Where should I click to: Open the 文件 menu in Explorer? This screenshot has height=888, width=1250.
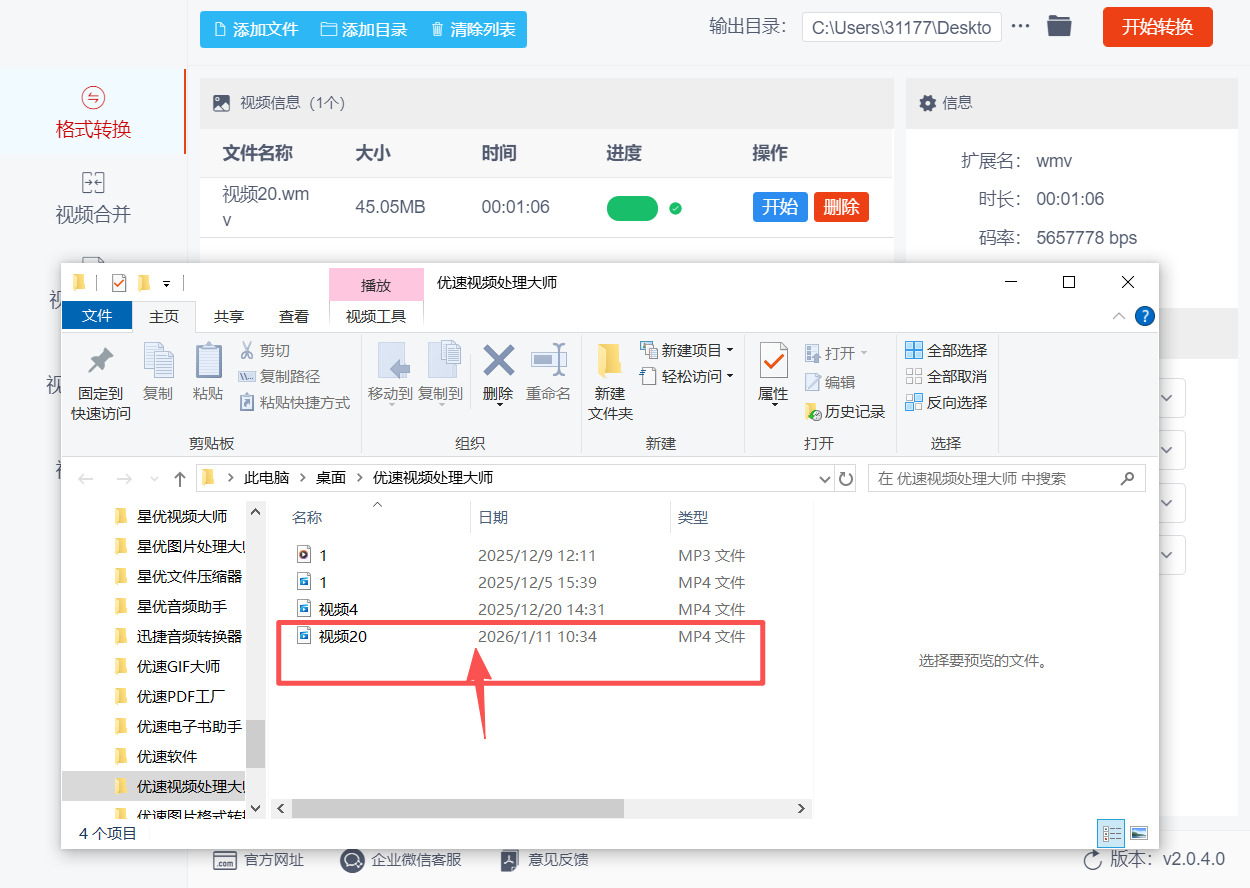coord(97,316)
